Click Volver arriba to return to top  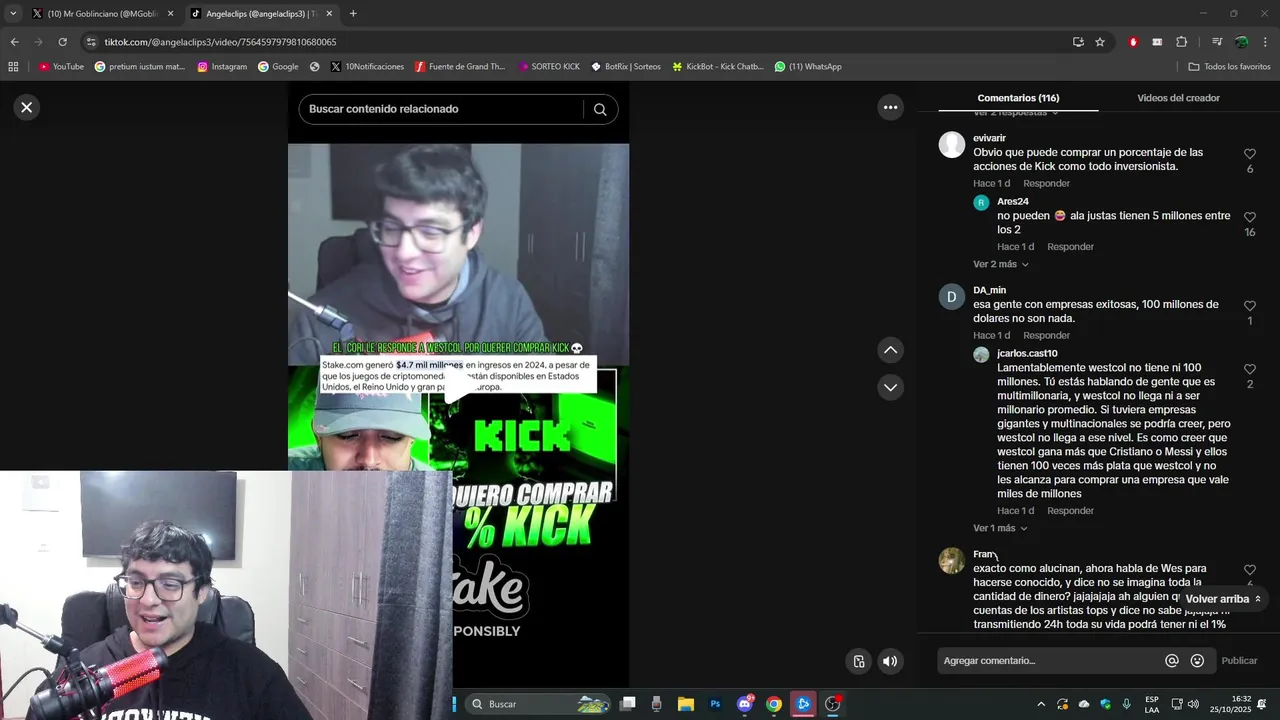[1223, 599]
